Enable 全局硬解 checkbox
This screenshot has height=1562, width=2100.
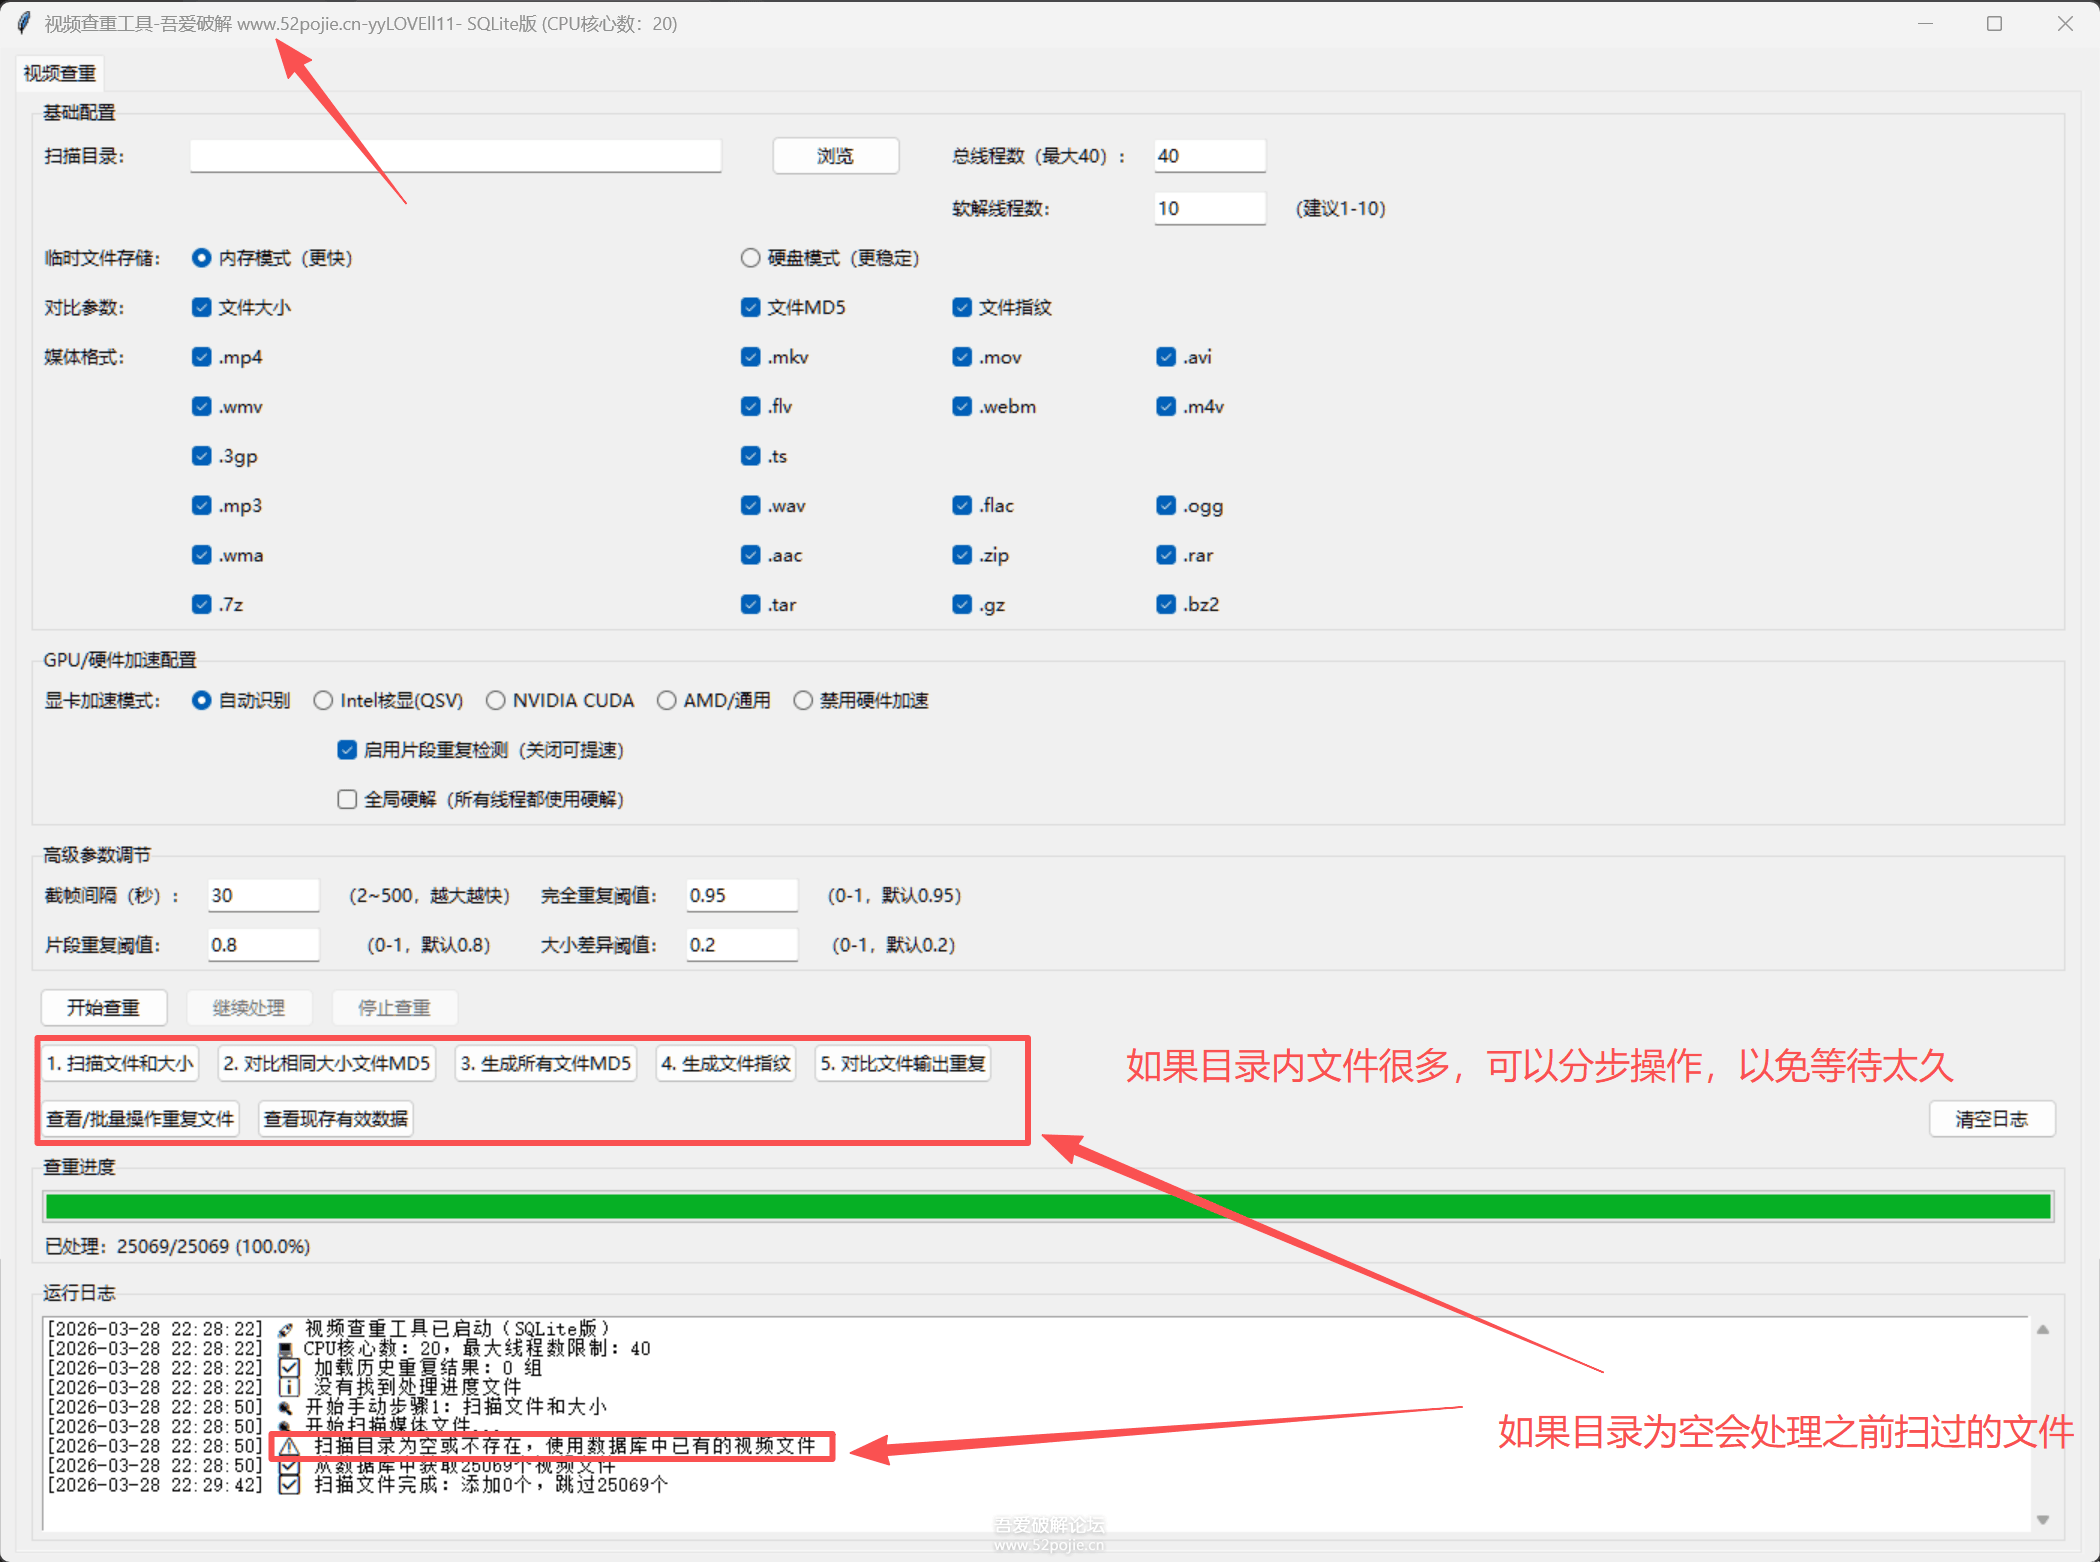point(347,799)
